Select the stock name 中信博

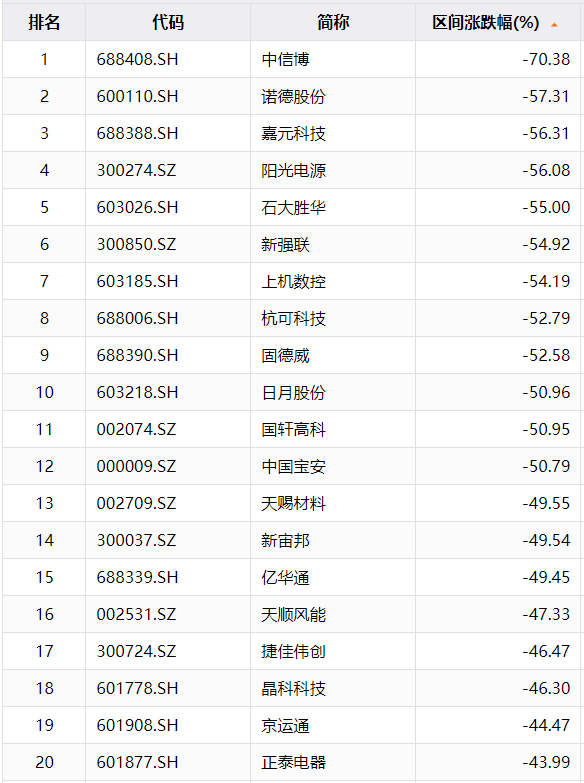[x=286, y=59]
